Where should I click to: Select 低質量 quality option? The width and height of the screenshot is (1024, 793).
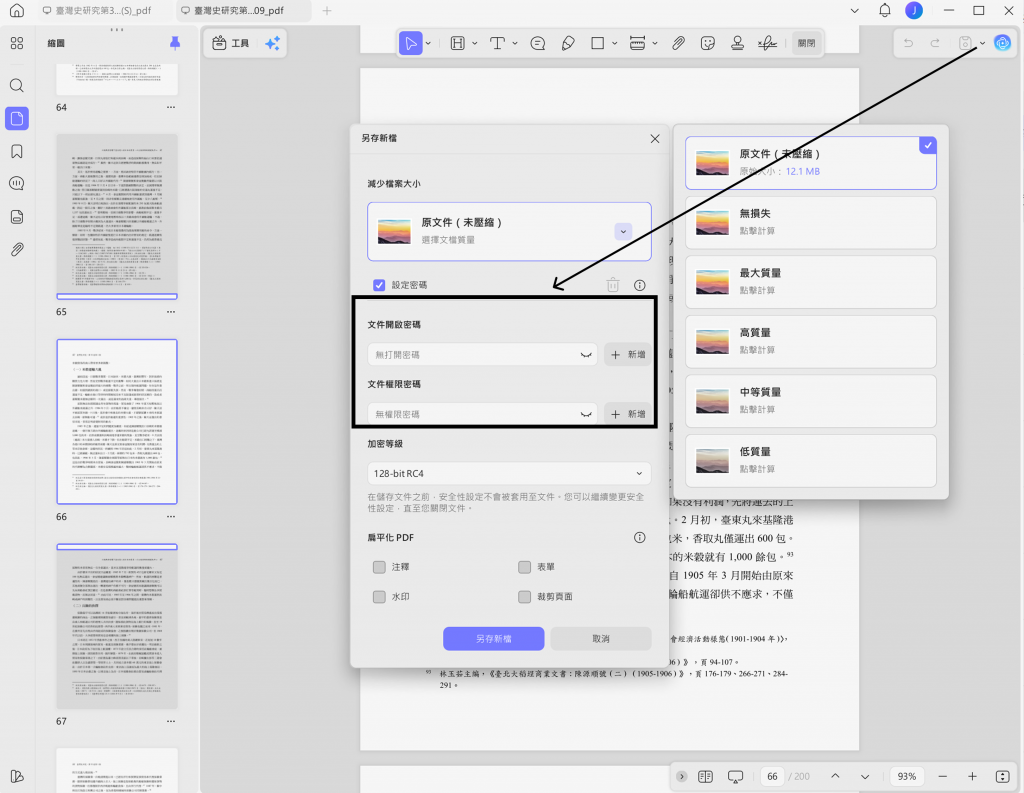pos(810,461)
